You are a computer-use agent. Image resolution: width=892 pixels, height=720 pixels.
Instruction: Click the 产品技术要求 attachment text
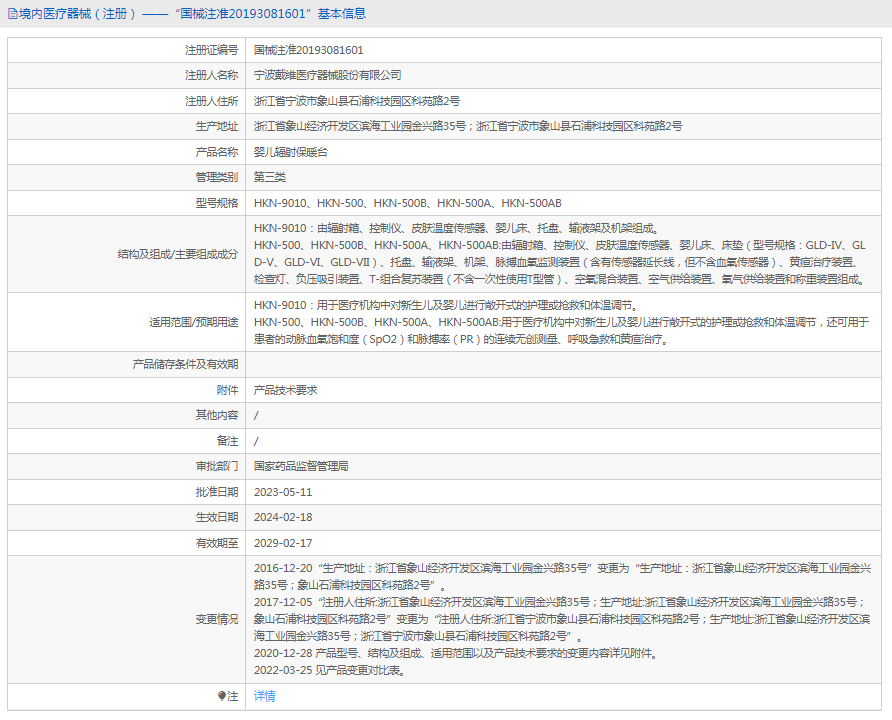click(285, 390)
